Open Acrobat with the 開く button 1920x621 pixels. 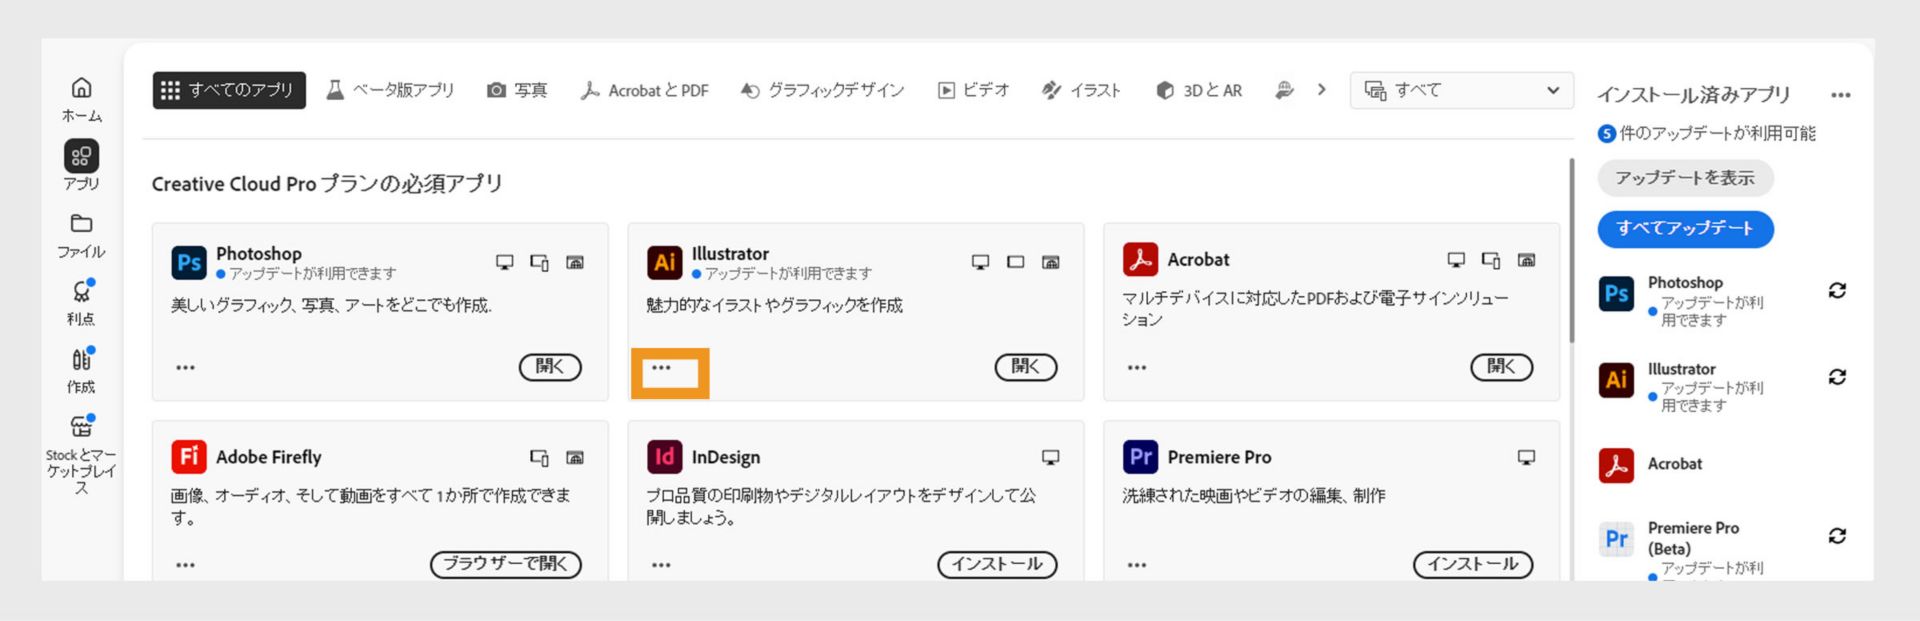click(x=1502, y=367)
